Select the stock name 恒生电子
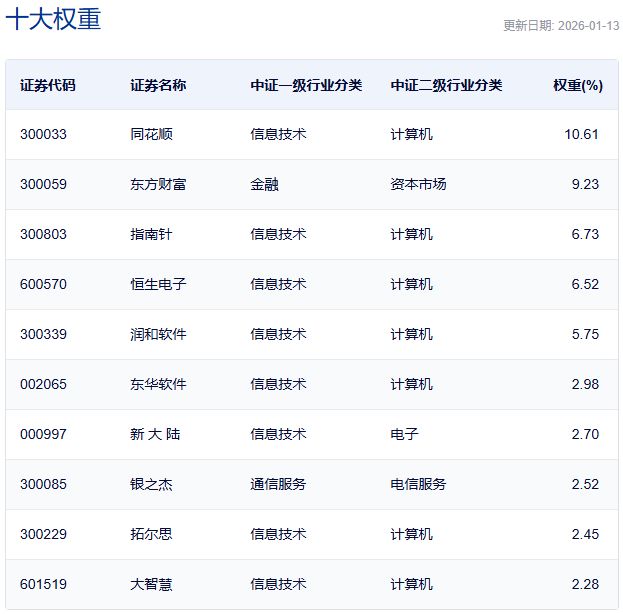This screenshot has height=614, width=623. [x=158, y=284]
